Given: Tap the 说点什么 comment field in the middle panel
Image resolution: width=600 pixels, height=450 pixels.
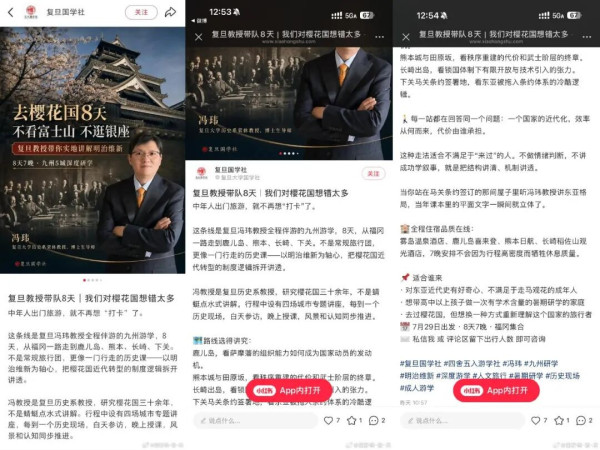Looking at the screenshot, I should pos(255,421).
